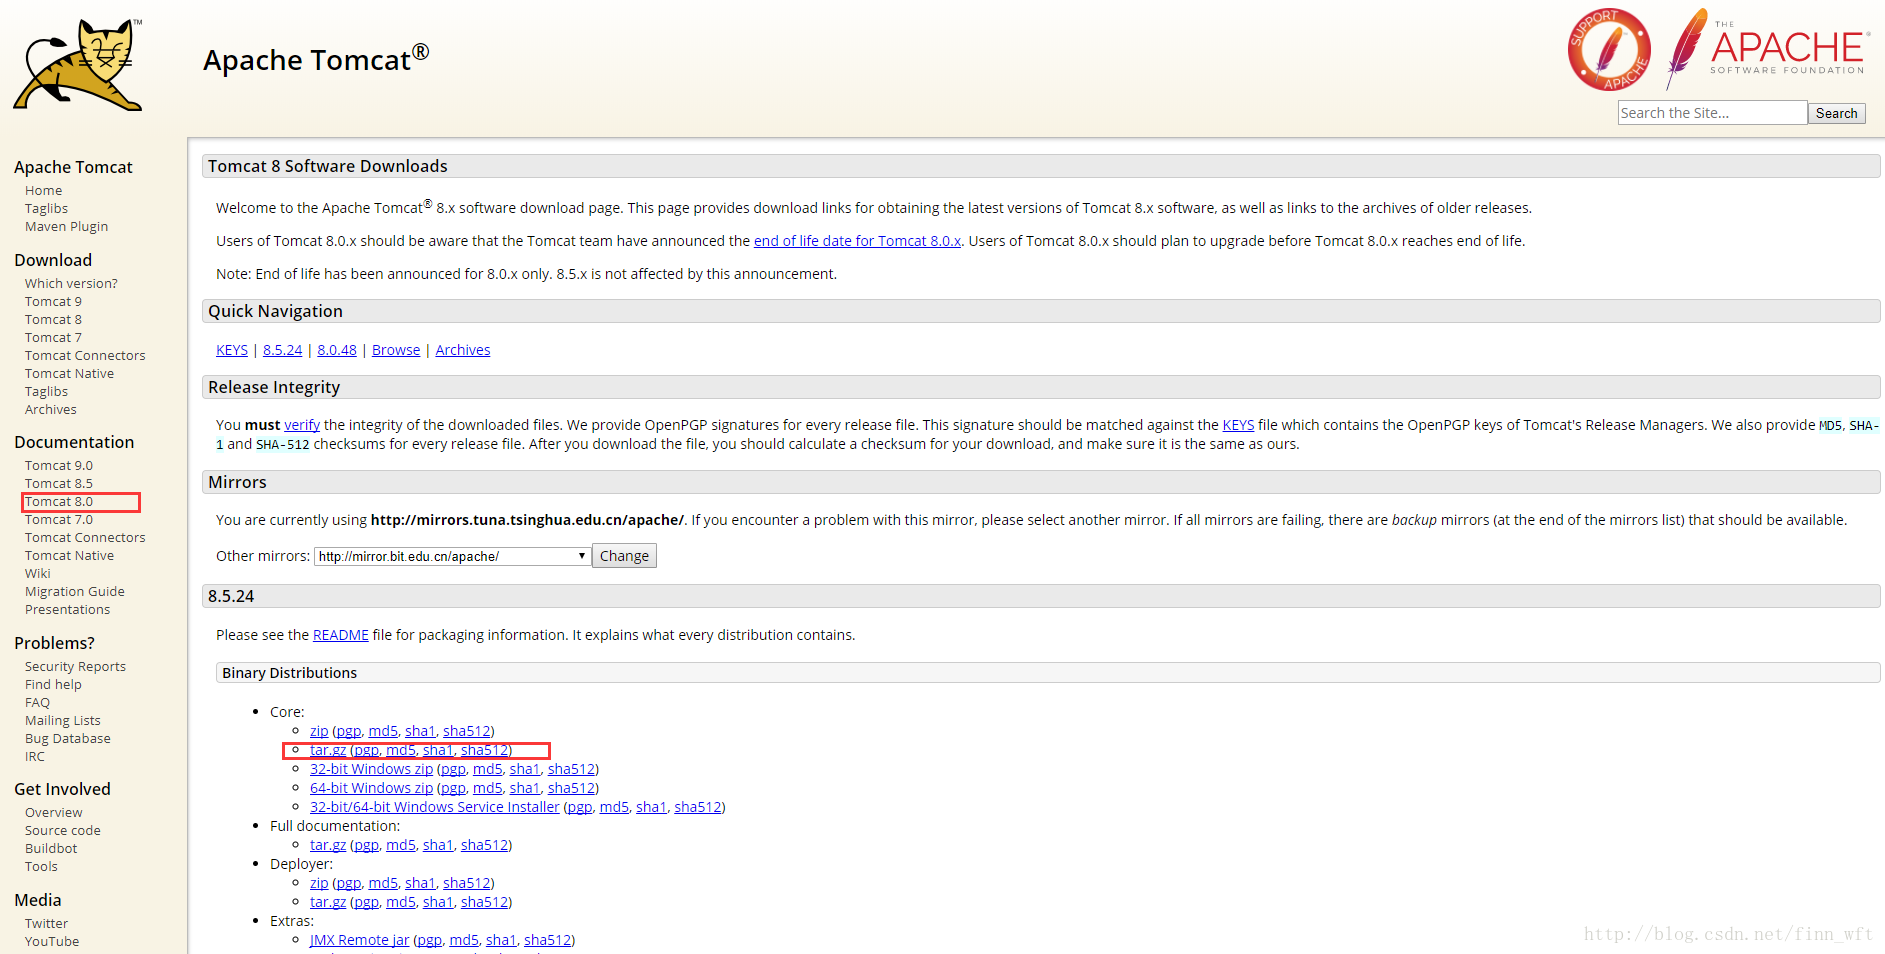Click the end of life date link

click(x=857, y=241)
